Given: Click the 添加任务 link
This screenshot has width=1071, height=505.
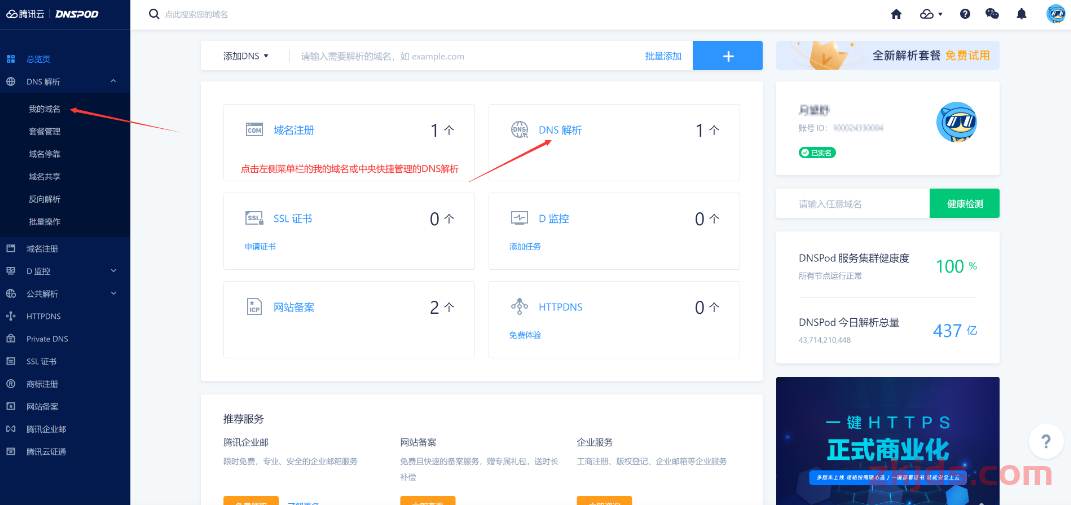Looking at the screenshot, I should (x=525, y=247).
